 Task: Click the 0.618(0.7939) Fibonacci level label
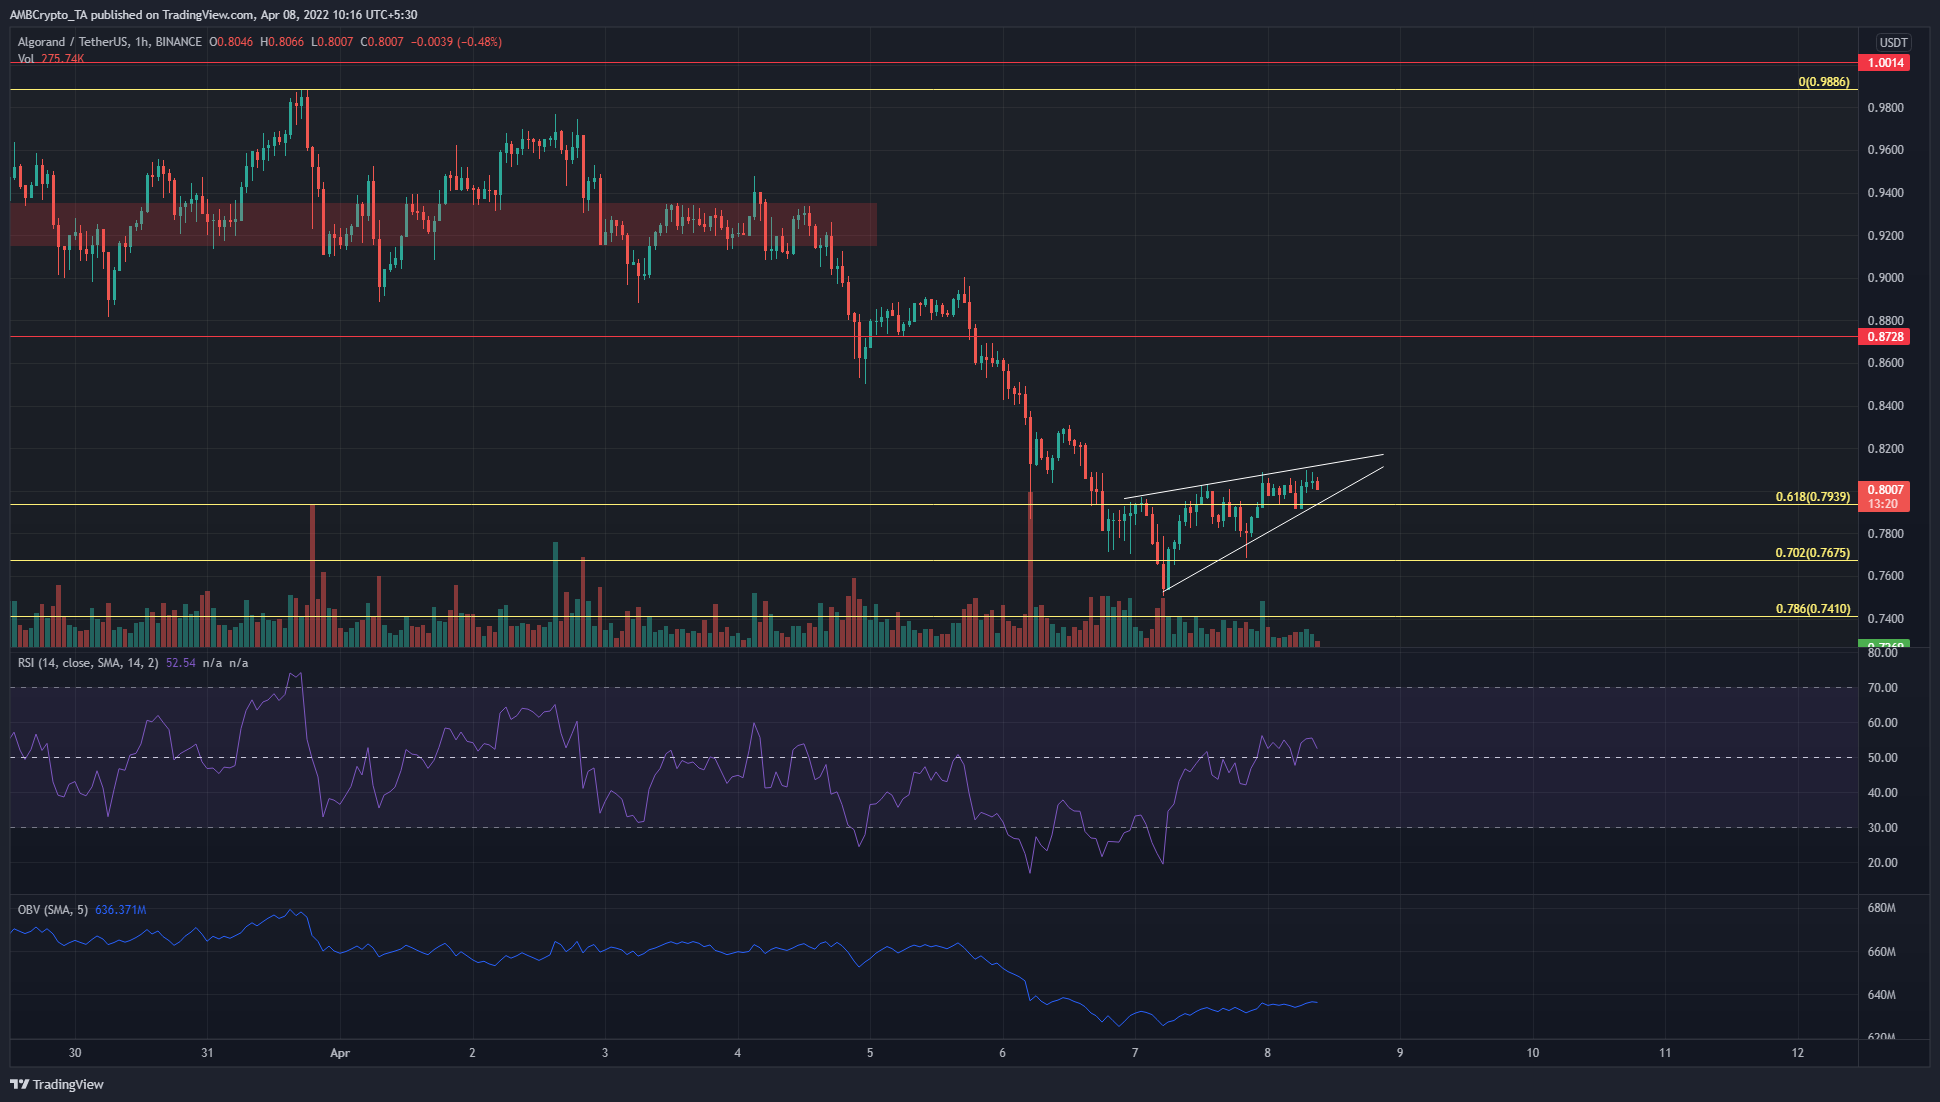point(1812,497)
